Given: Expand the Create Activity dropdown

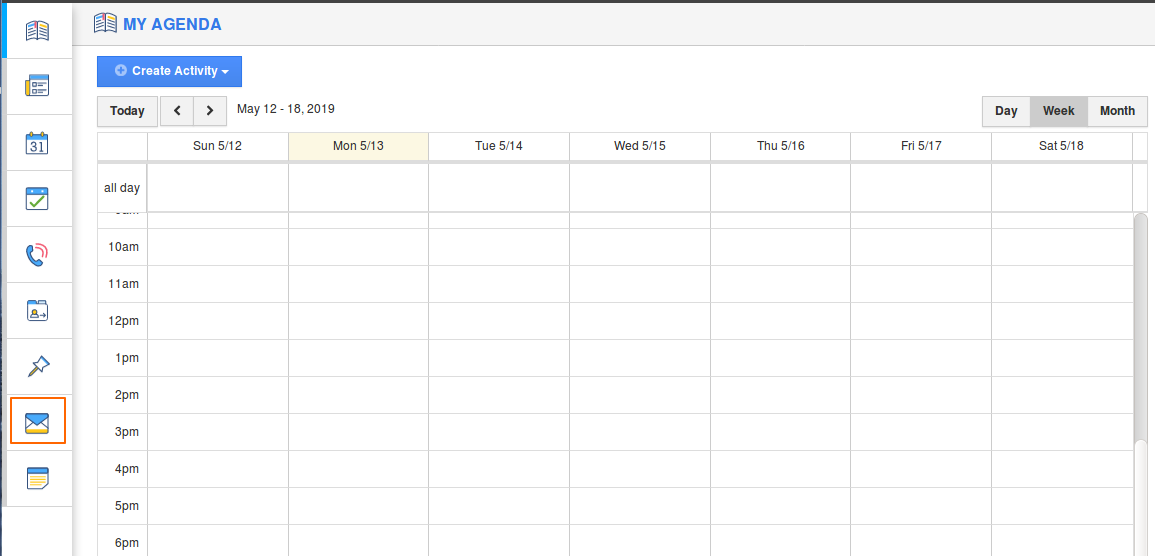Looking at the screenshot, I should [x=169, y=71].
